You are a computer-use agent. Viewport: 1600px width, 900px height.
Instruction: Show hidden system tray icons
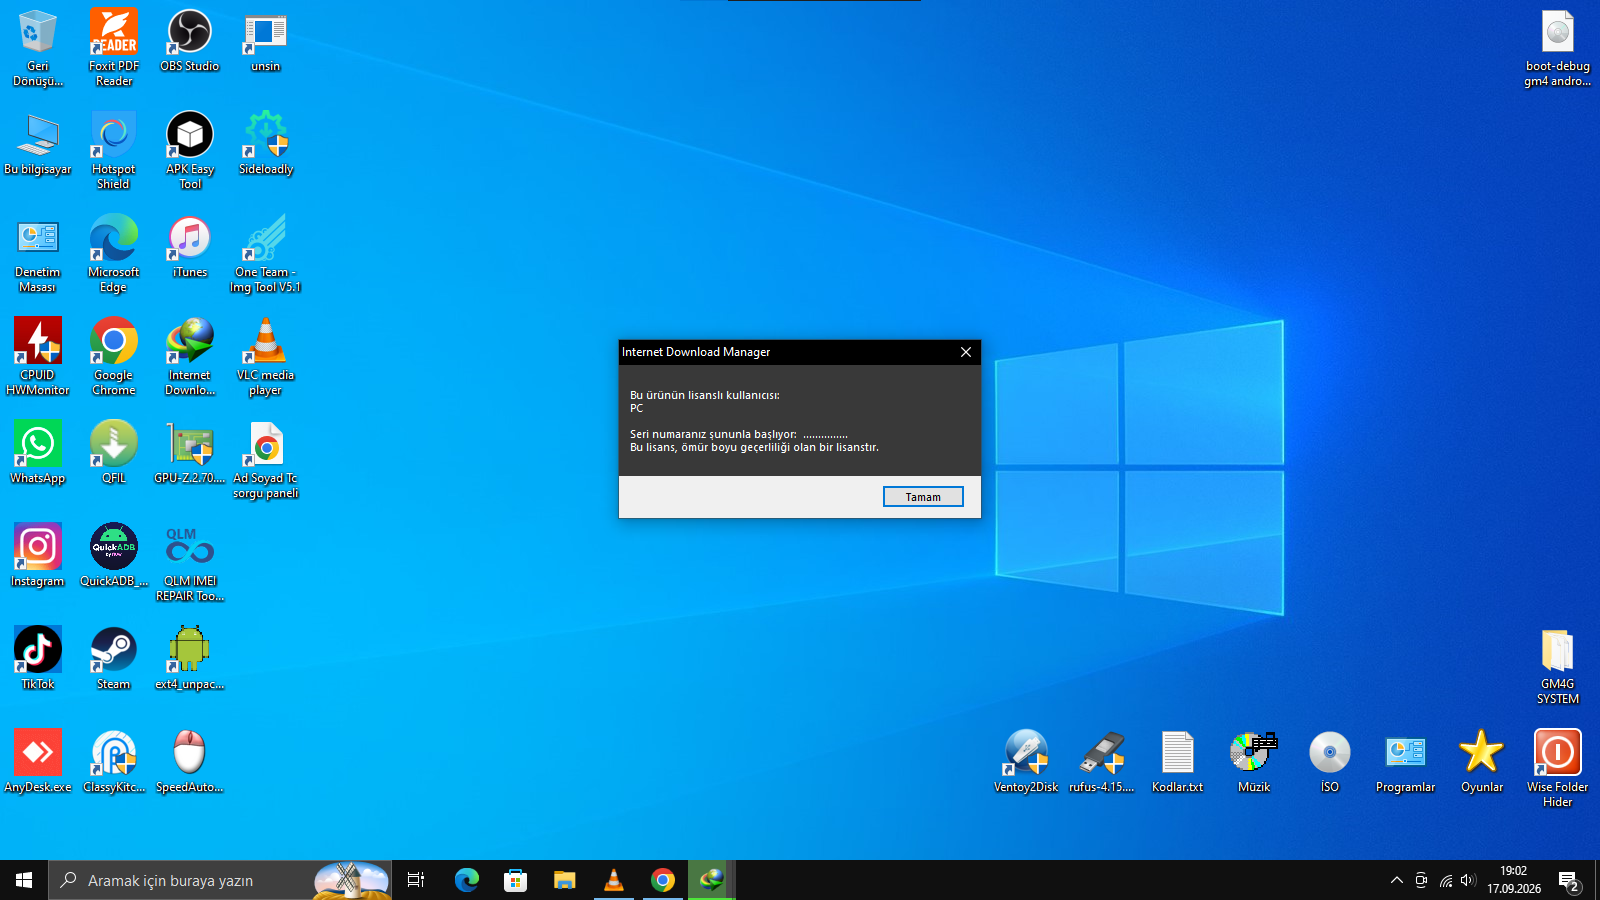click(x=1397, y=880)
